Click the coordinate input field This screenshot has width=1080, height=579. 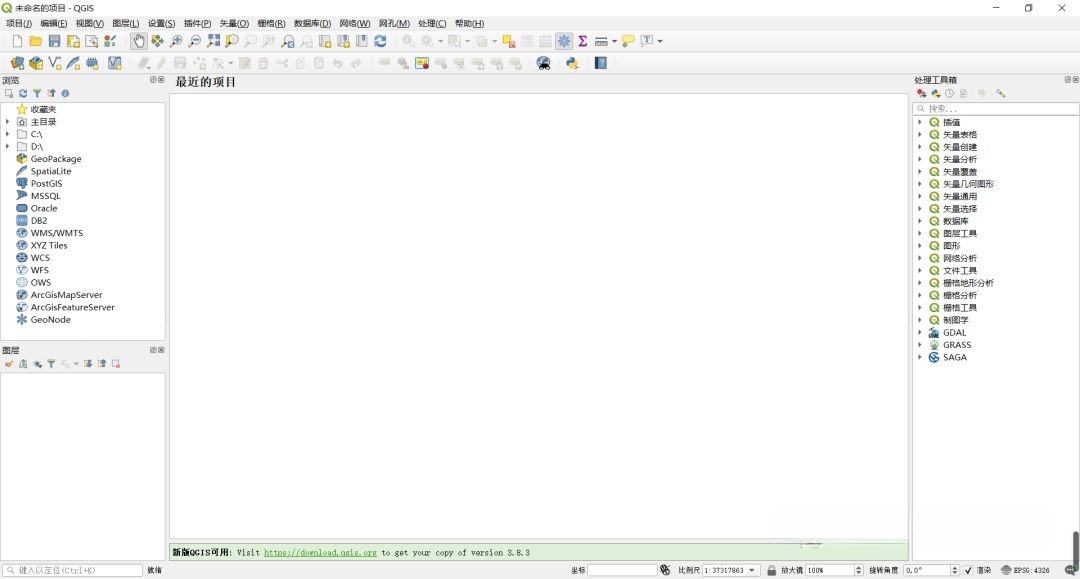click(622, 570)
